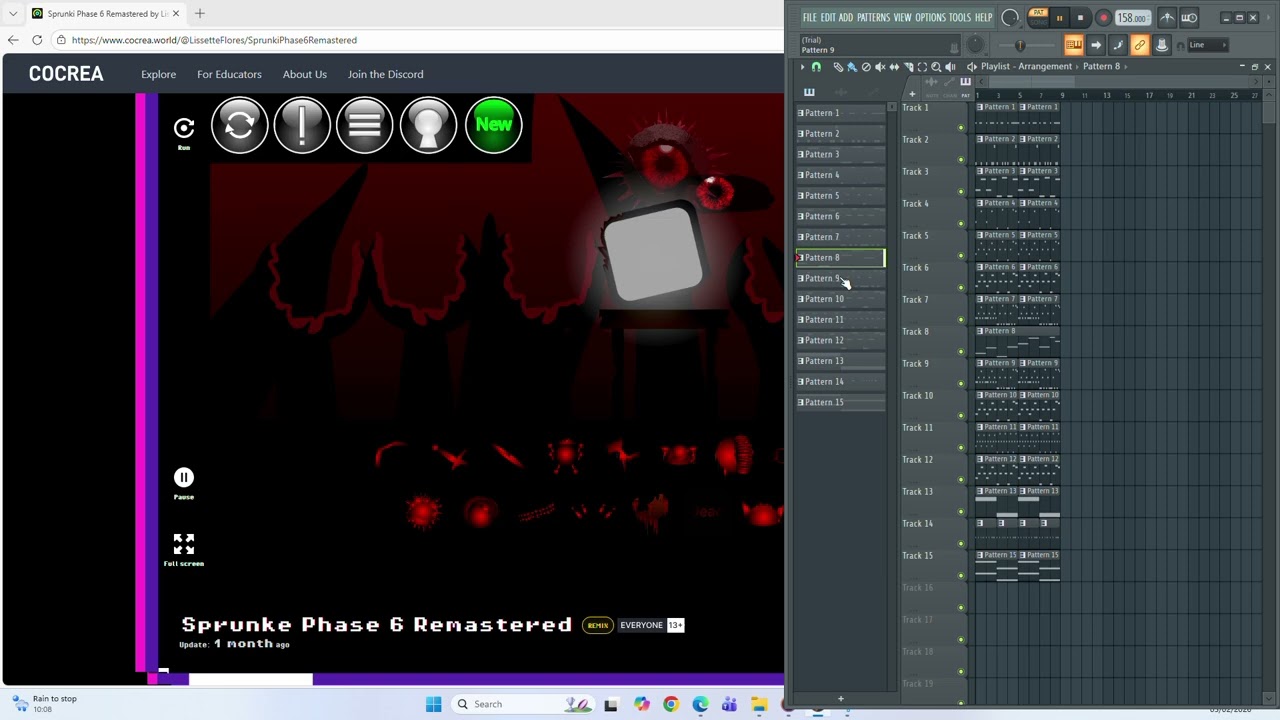Open Windows Start menu
Screen dimensions: 1280x720
[433, 704]
